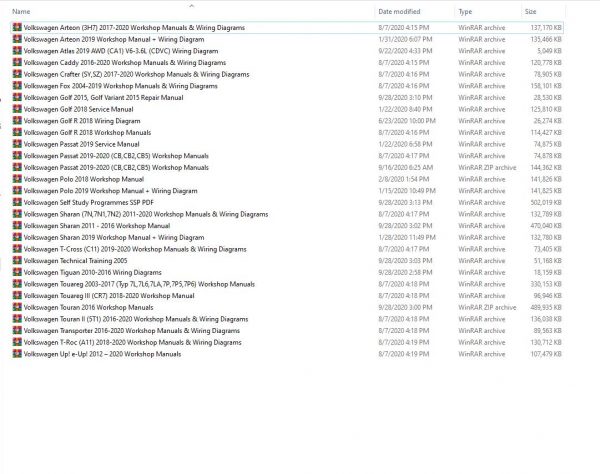Viewport: 600px width, 474px height.
Task: Click the archive icon of Golf 2018 Service Manual
Action: pos(17,109)
